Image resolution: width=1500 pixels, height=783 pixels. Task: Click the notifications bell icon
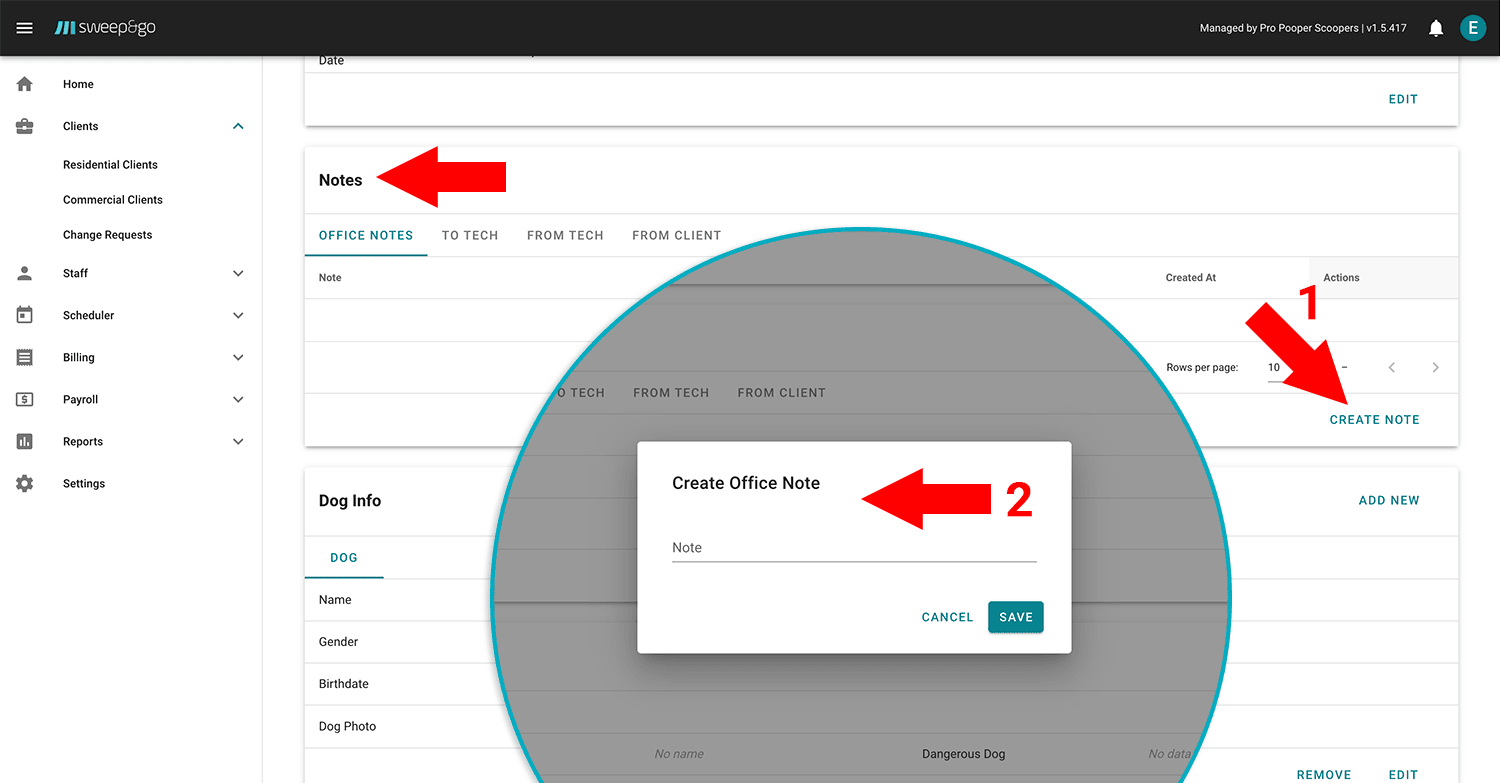[x=1436, y=28]
